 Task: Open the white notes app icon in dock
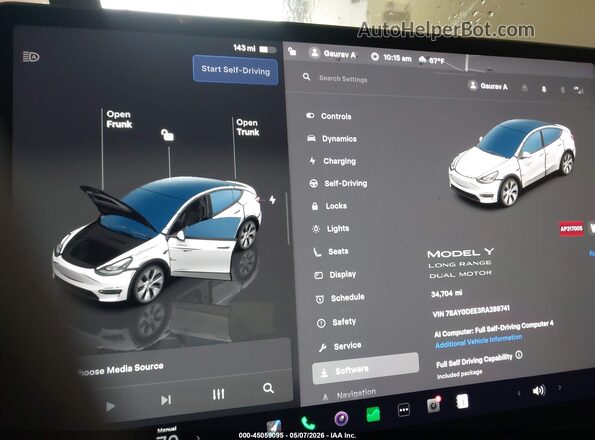(462, 401)
